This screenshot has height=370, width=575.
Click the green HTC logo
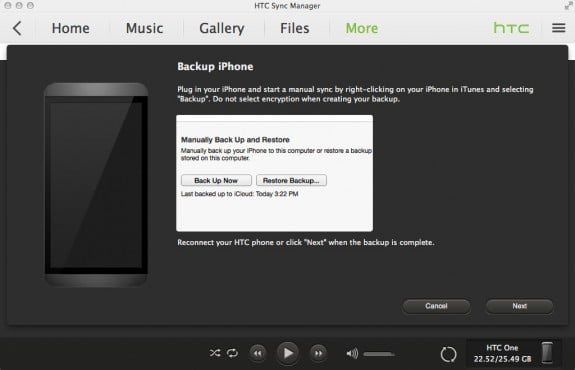511,28
